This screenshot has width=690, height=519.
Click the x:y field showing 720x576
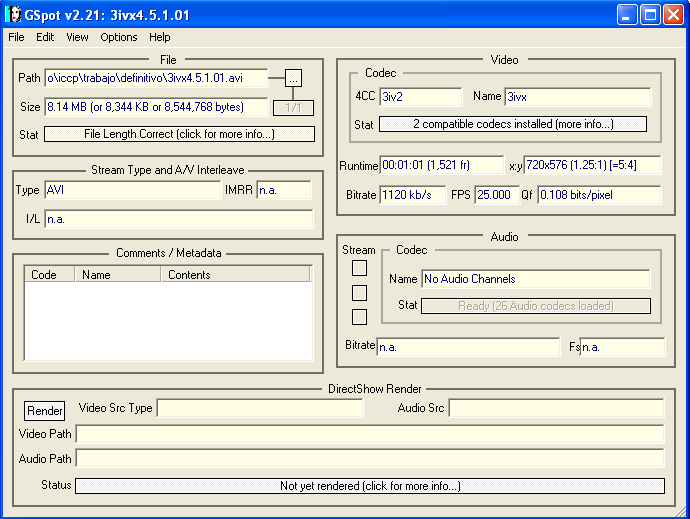click(592, 165)
